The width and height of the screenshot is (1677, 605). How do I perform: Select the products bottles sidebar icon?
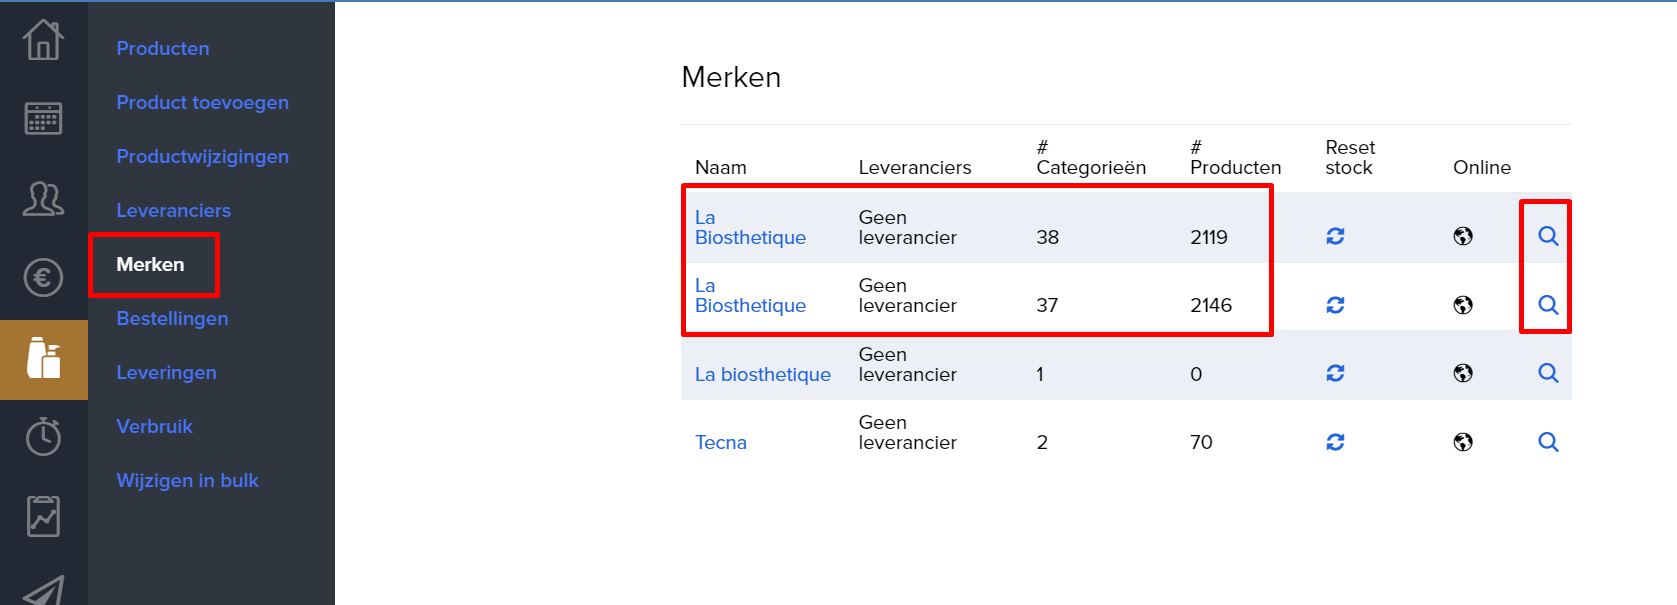coord(44,358)
